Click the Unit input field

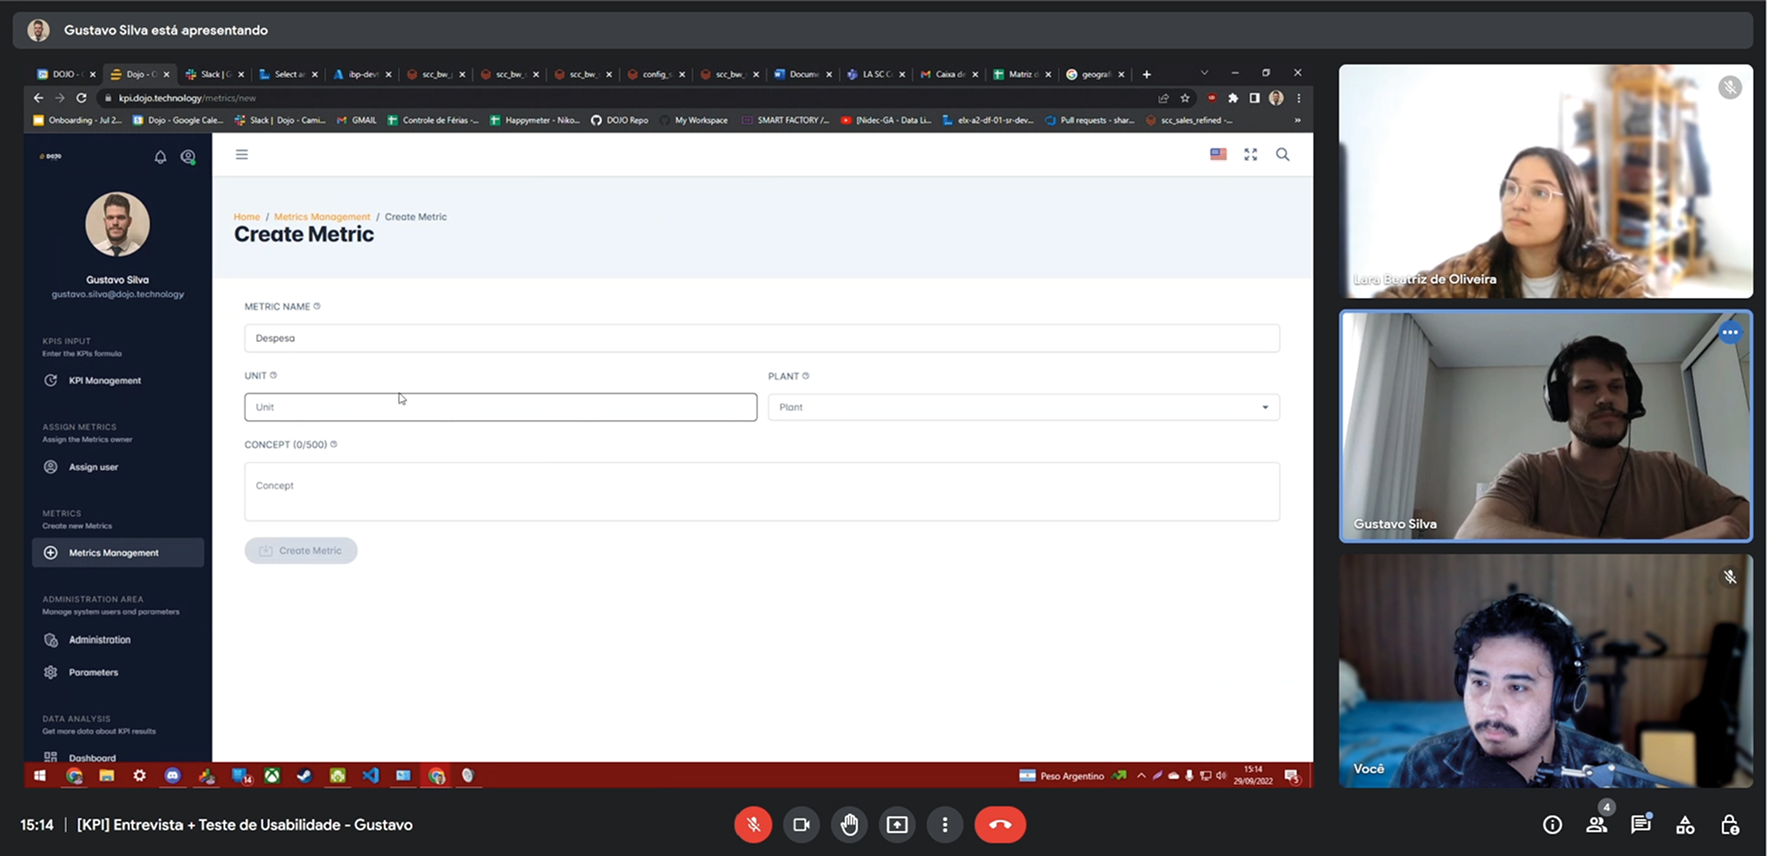click(500, 407)
